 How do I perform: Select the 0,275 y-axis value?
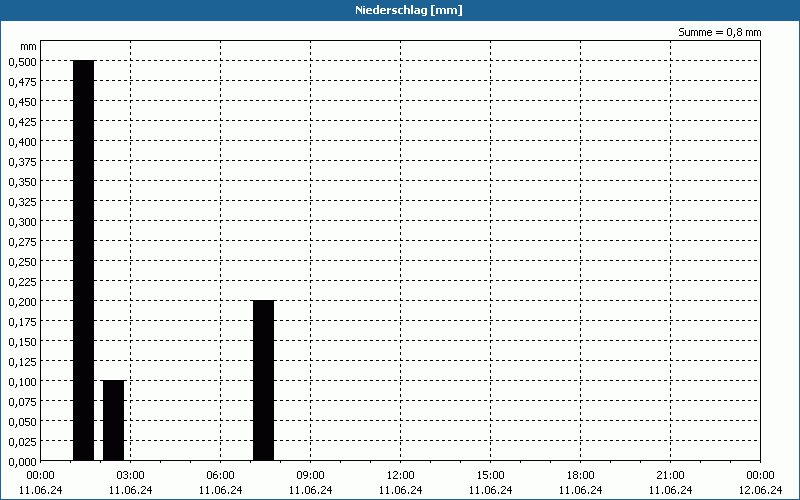click(23, 242)
